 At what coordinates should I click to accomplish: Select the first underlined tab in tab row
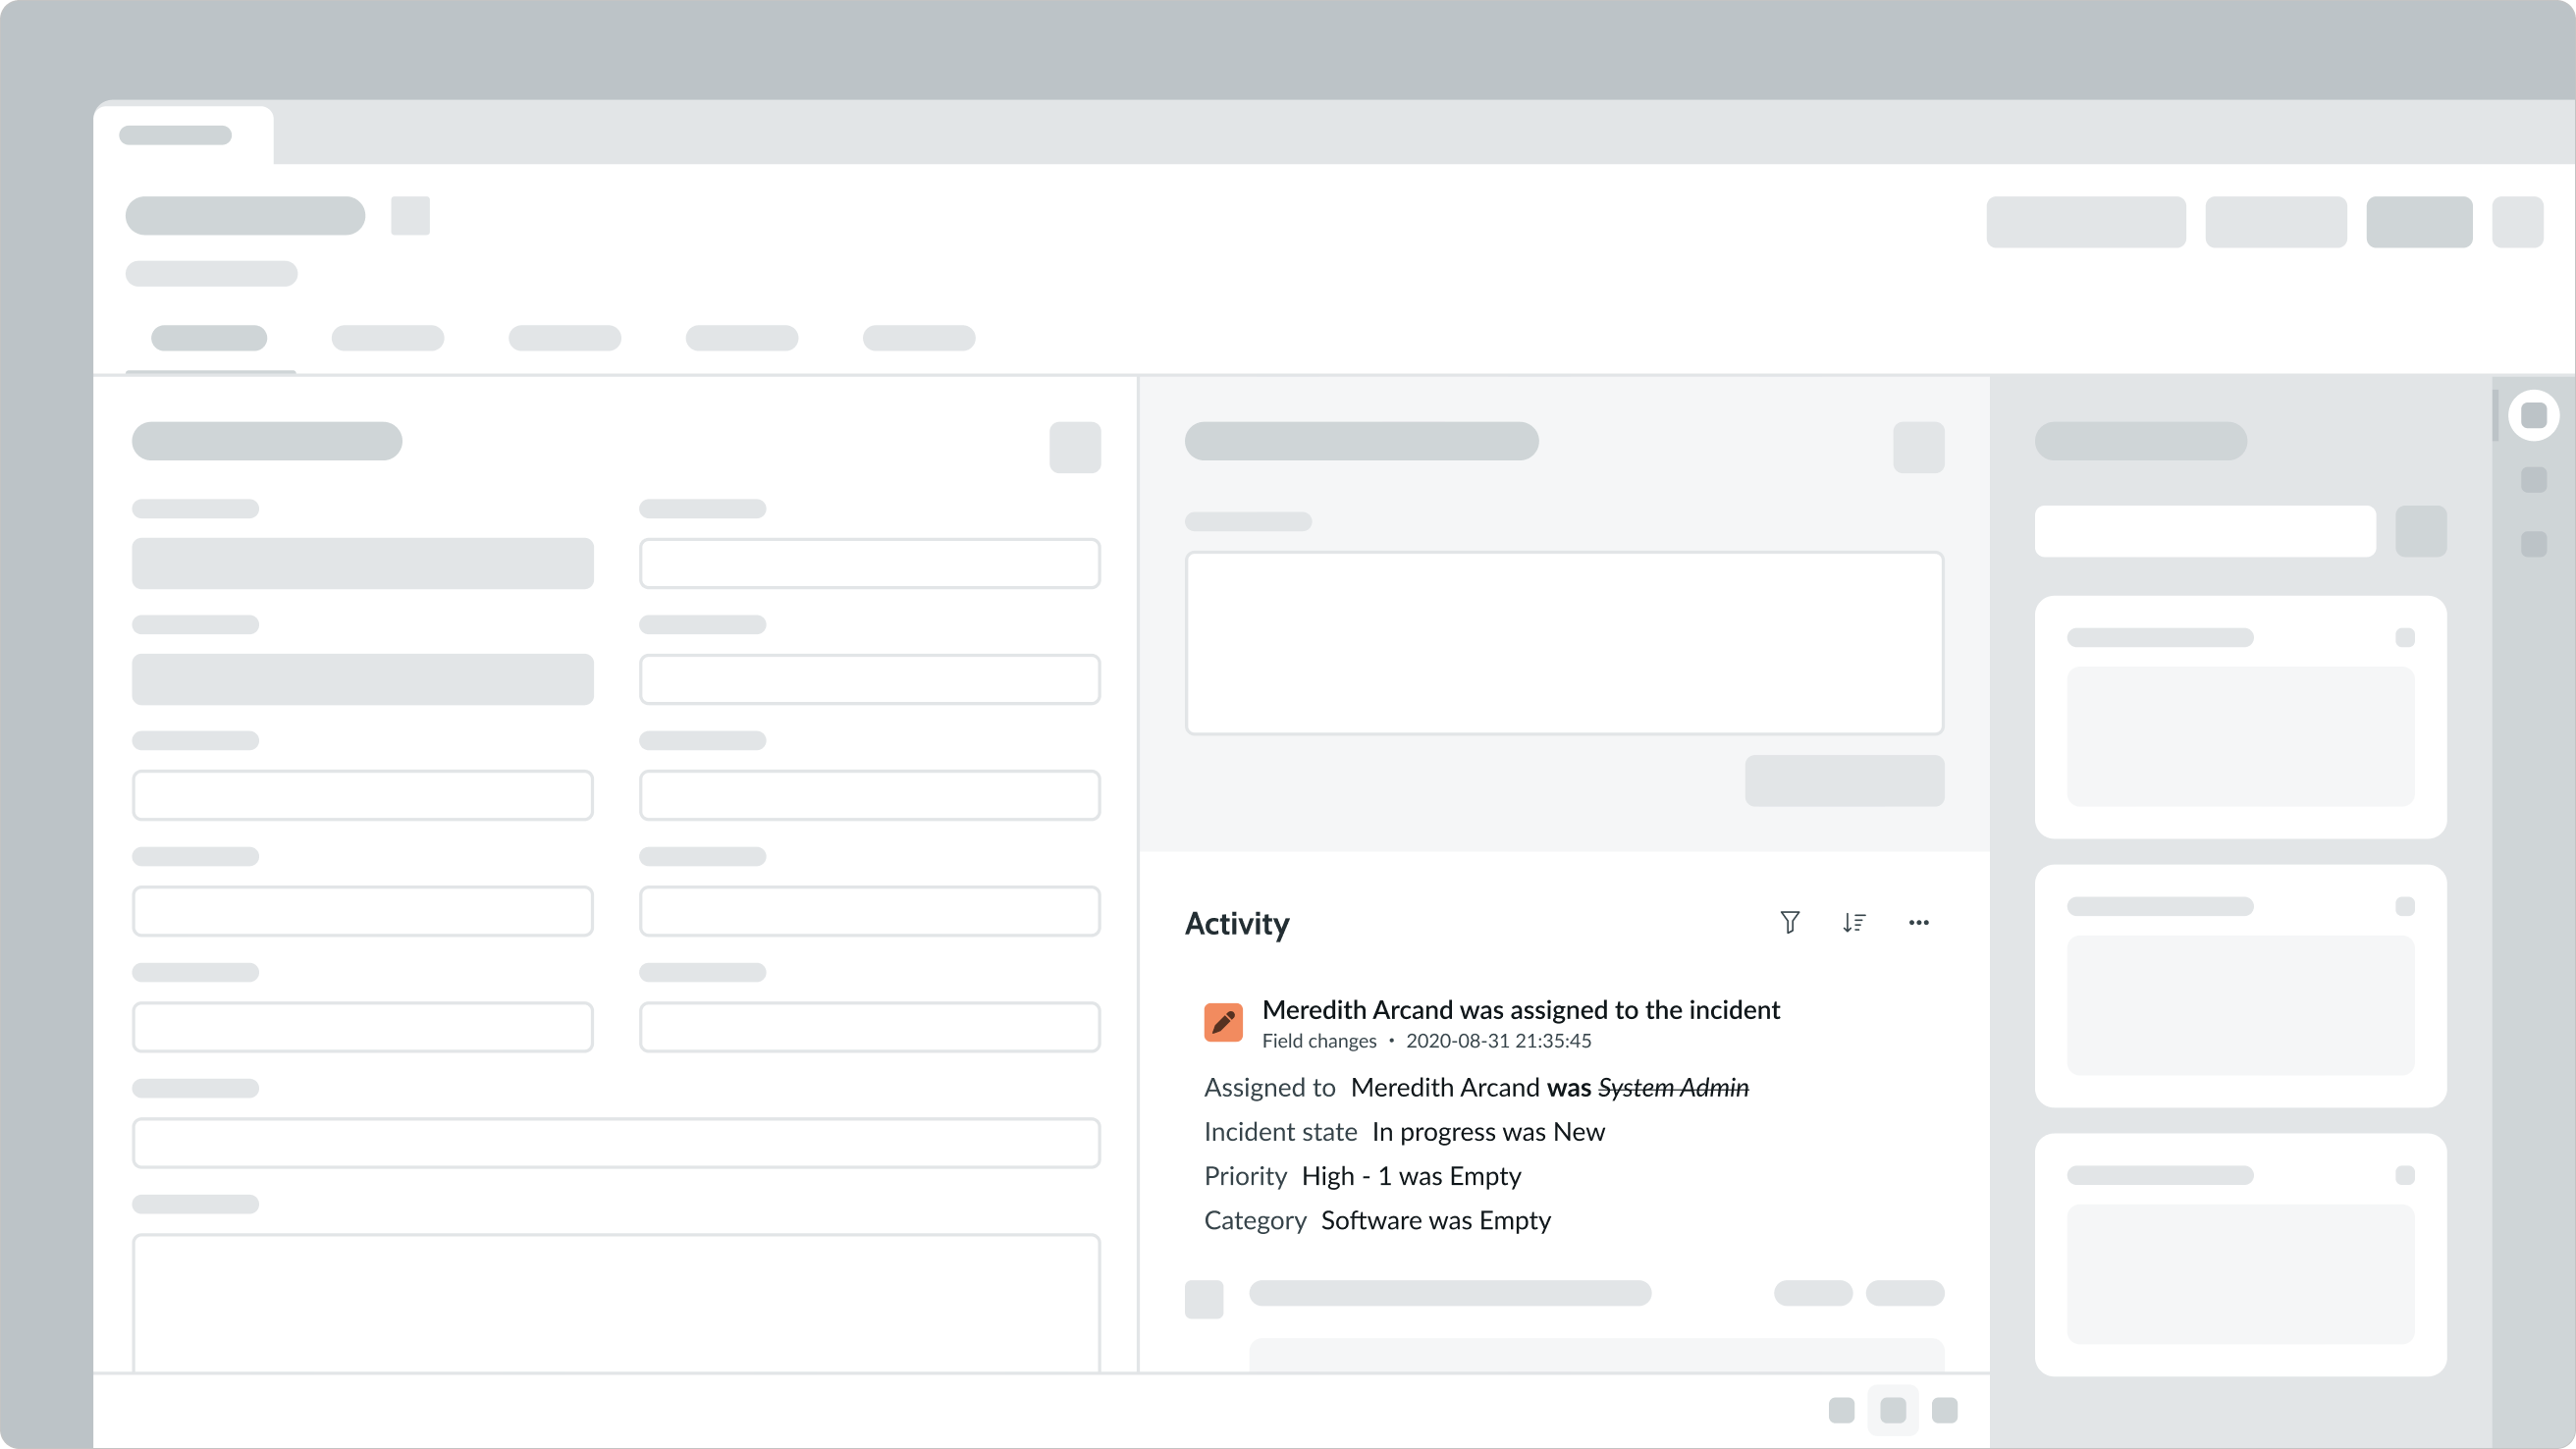point(209,338)
